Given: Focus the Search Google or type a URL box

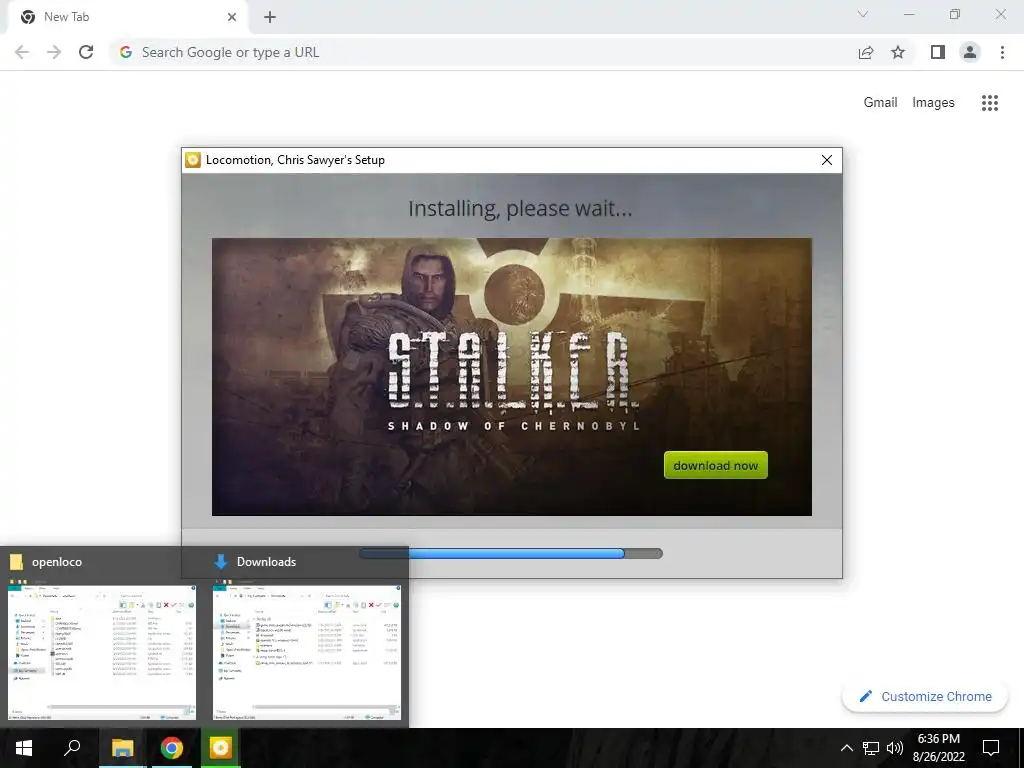Looking at the screenshot, I should pyautogui.click(x=483, y=52).
